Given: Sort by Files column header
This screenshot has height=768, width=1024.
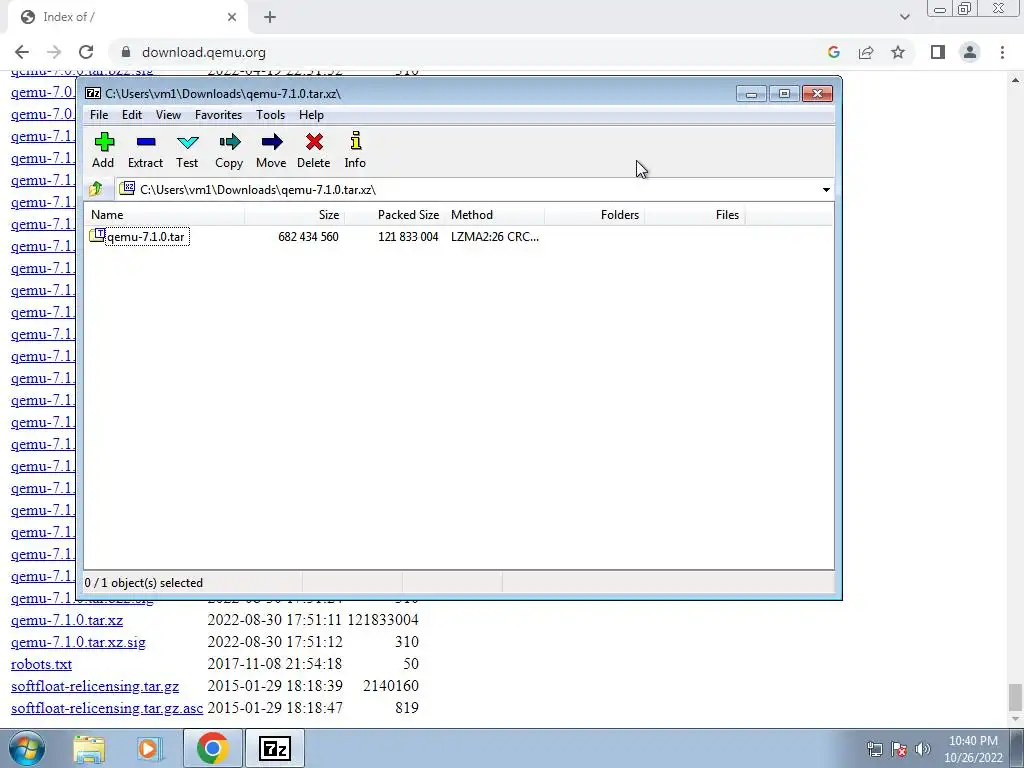Looking at the screenshot, I should (x=694, y=215).
